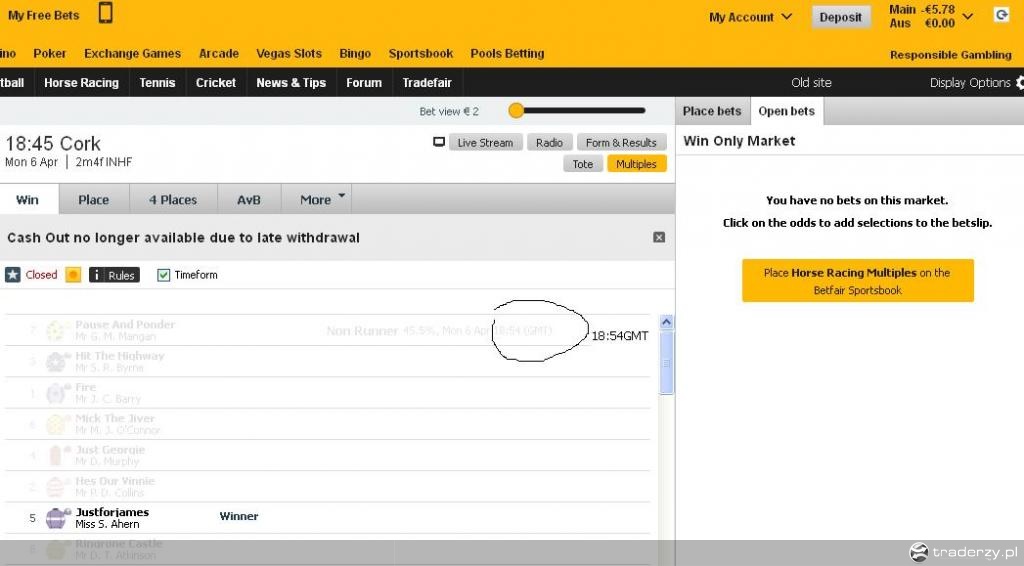The height and width of the screenshot is (566, 1024).
Task: Click the Deposit button
Action: [840, 17]
